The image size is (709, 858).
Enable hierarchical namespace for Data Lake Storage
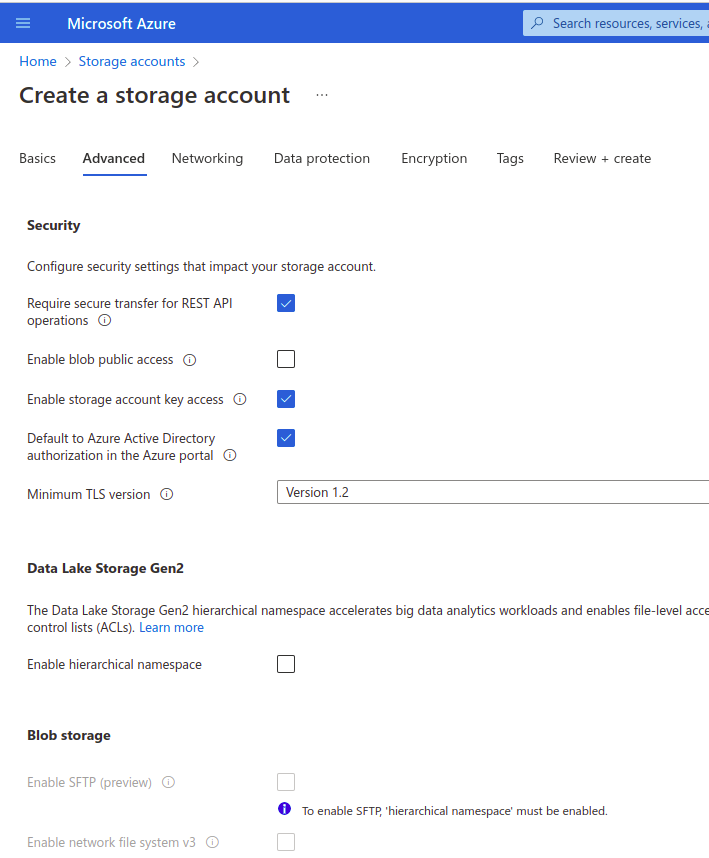point(286,663)
